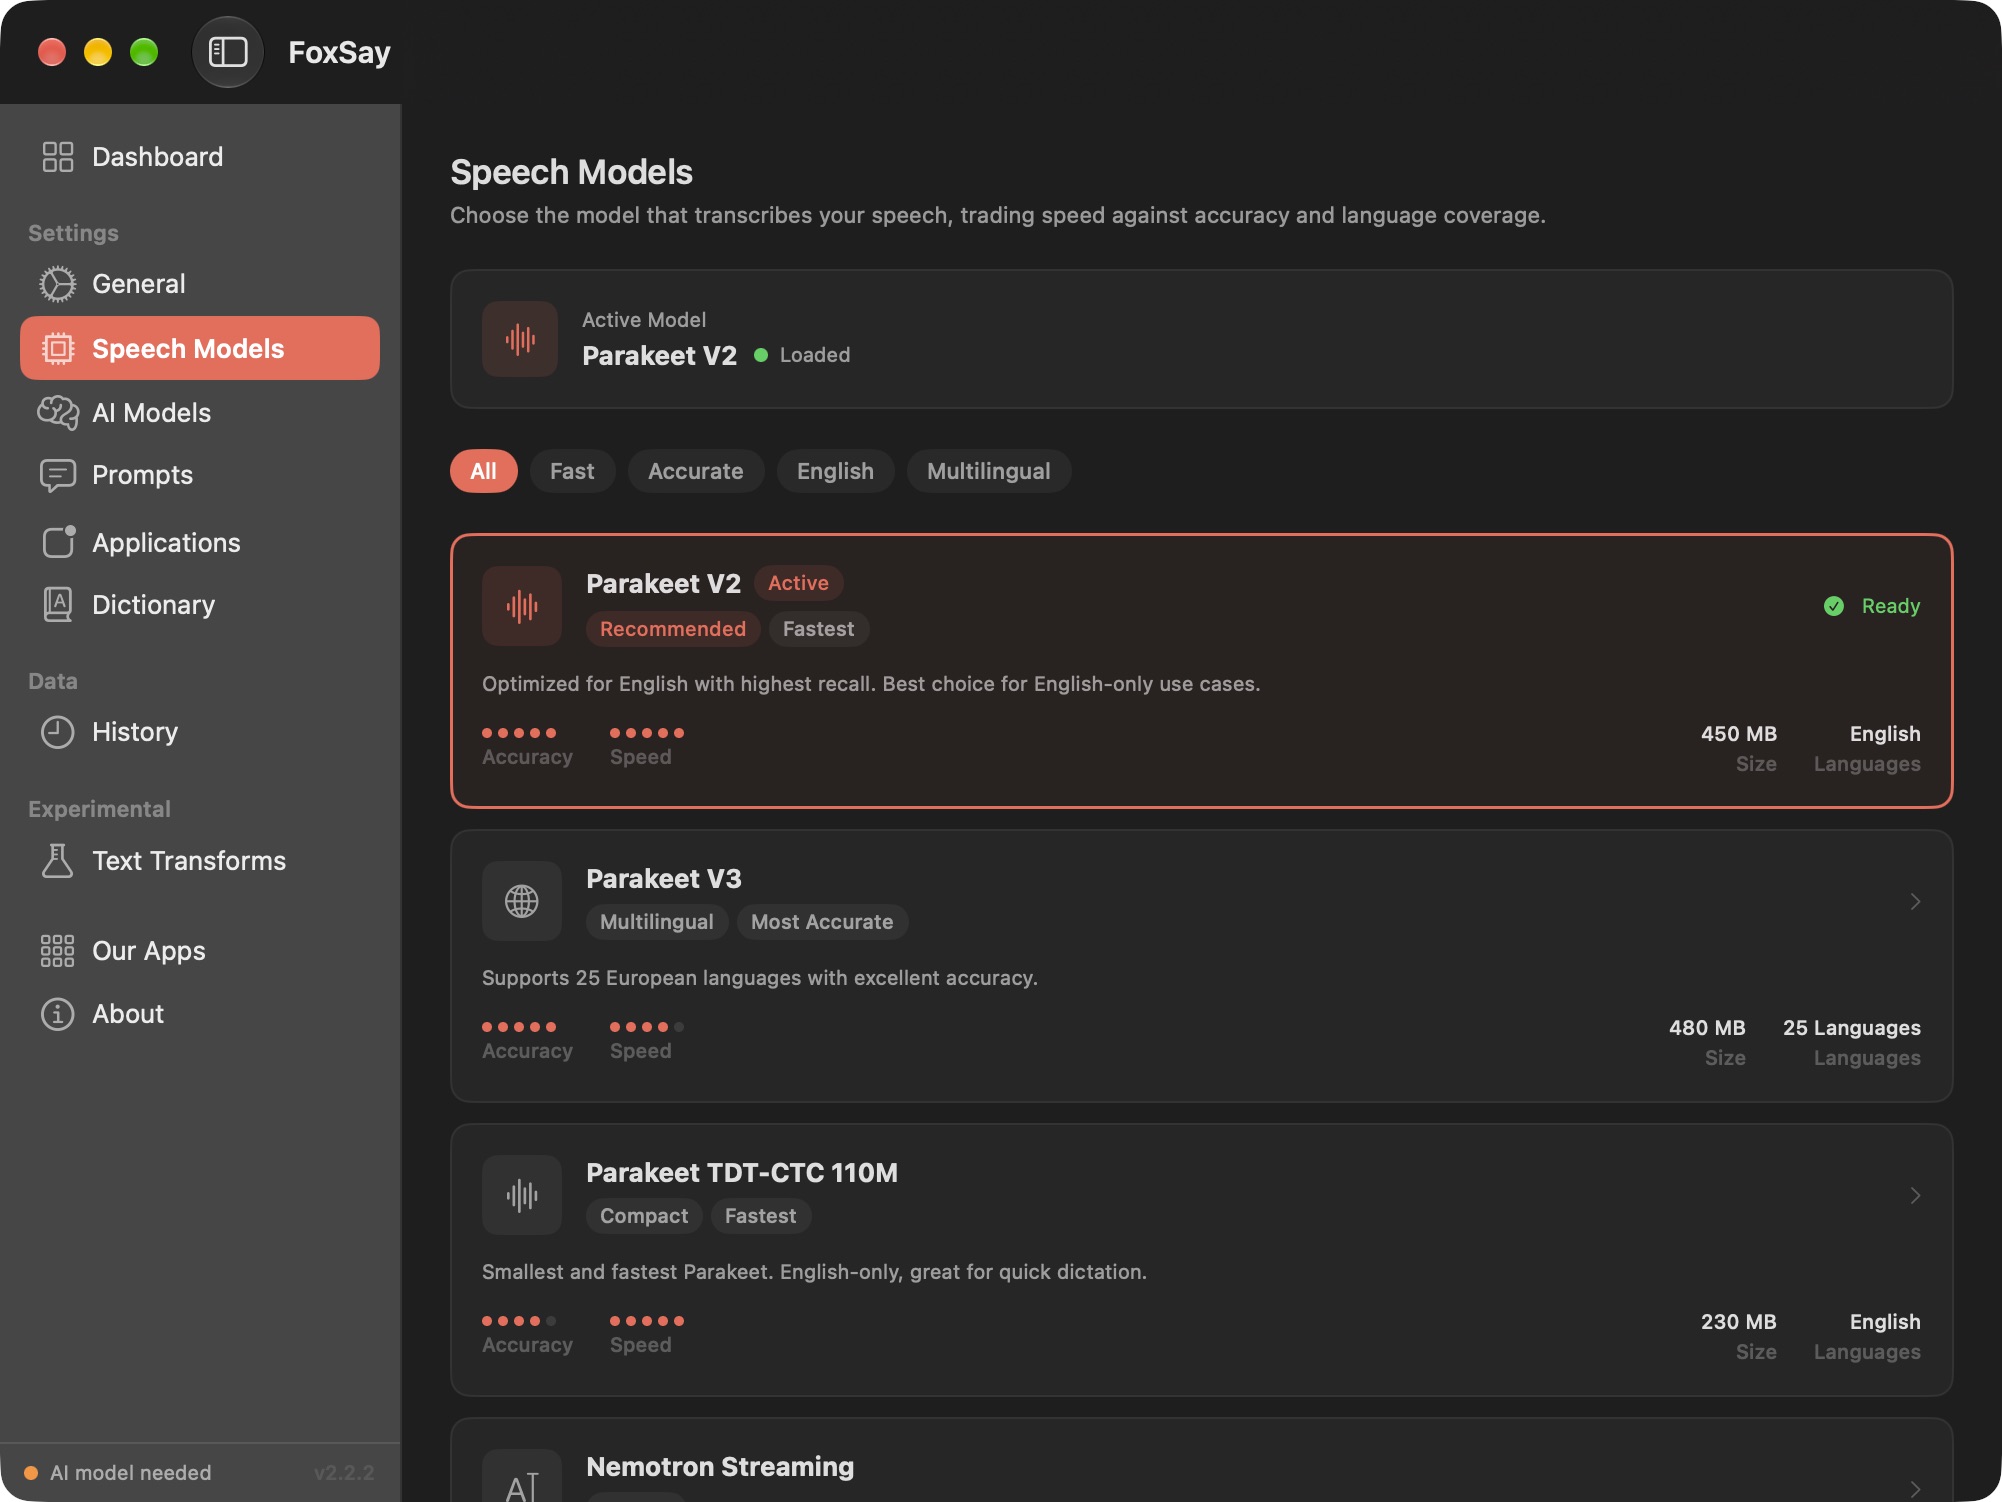2002x1502 pixels.
Task: Click the Loaded status indicator
Action: click(802, 355)
